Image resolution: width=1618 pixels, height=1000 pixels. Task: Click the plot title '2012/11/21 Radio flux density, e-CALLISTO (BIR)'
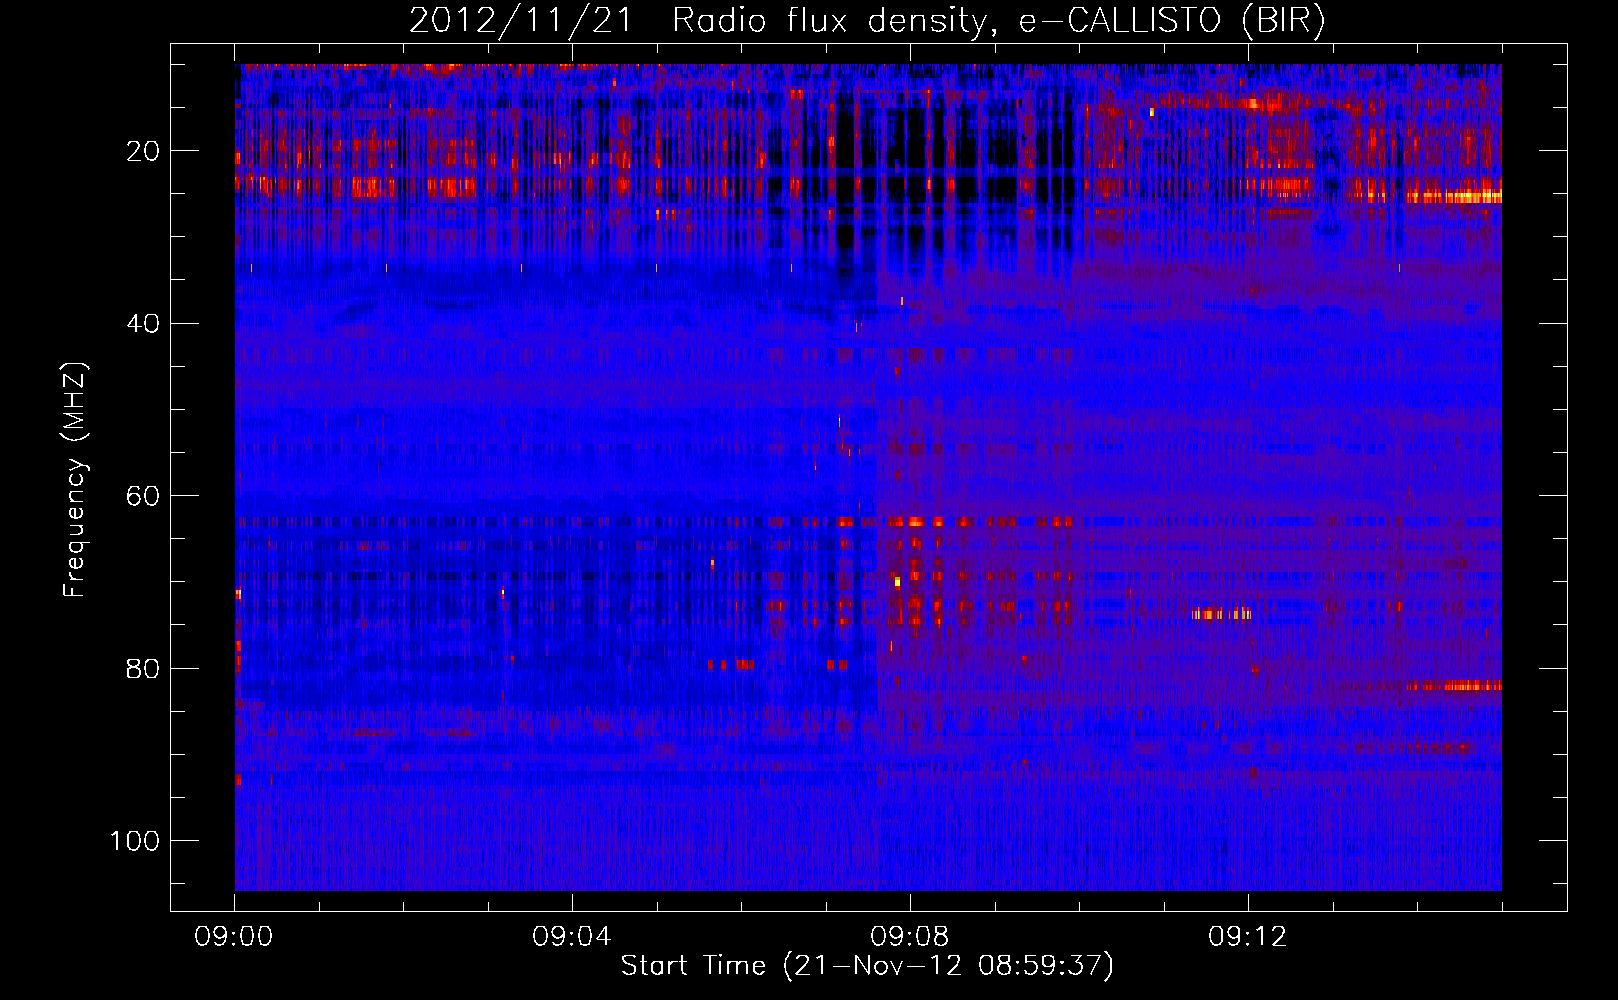(x=867, y=21)
